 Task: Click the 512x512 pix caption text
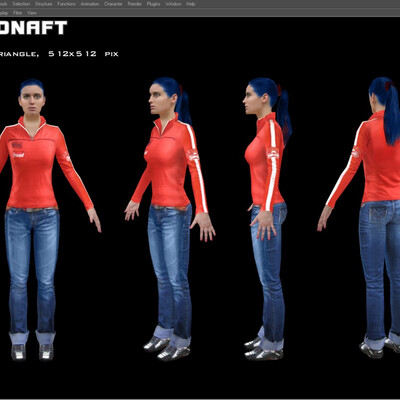[83, 54]
